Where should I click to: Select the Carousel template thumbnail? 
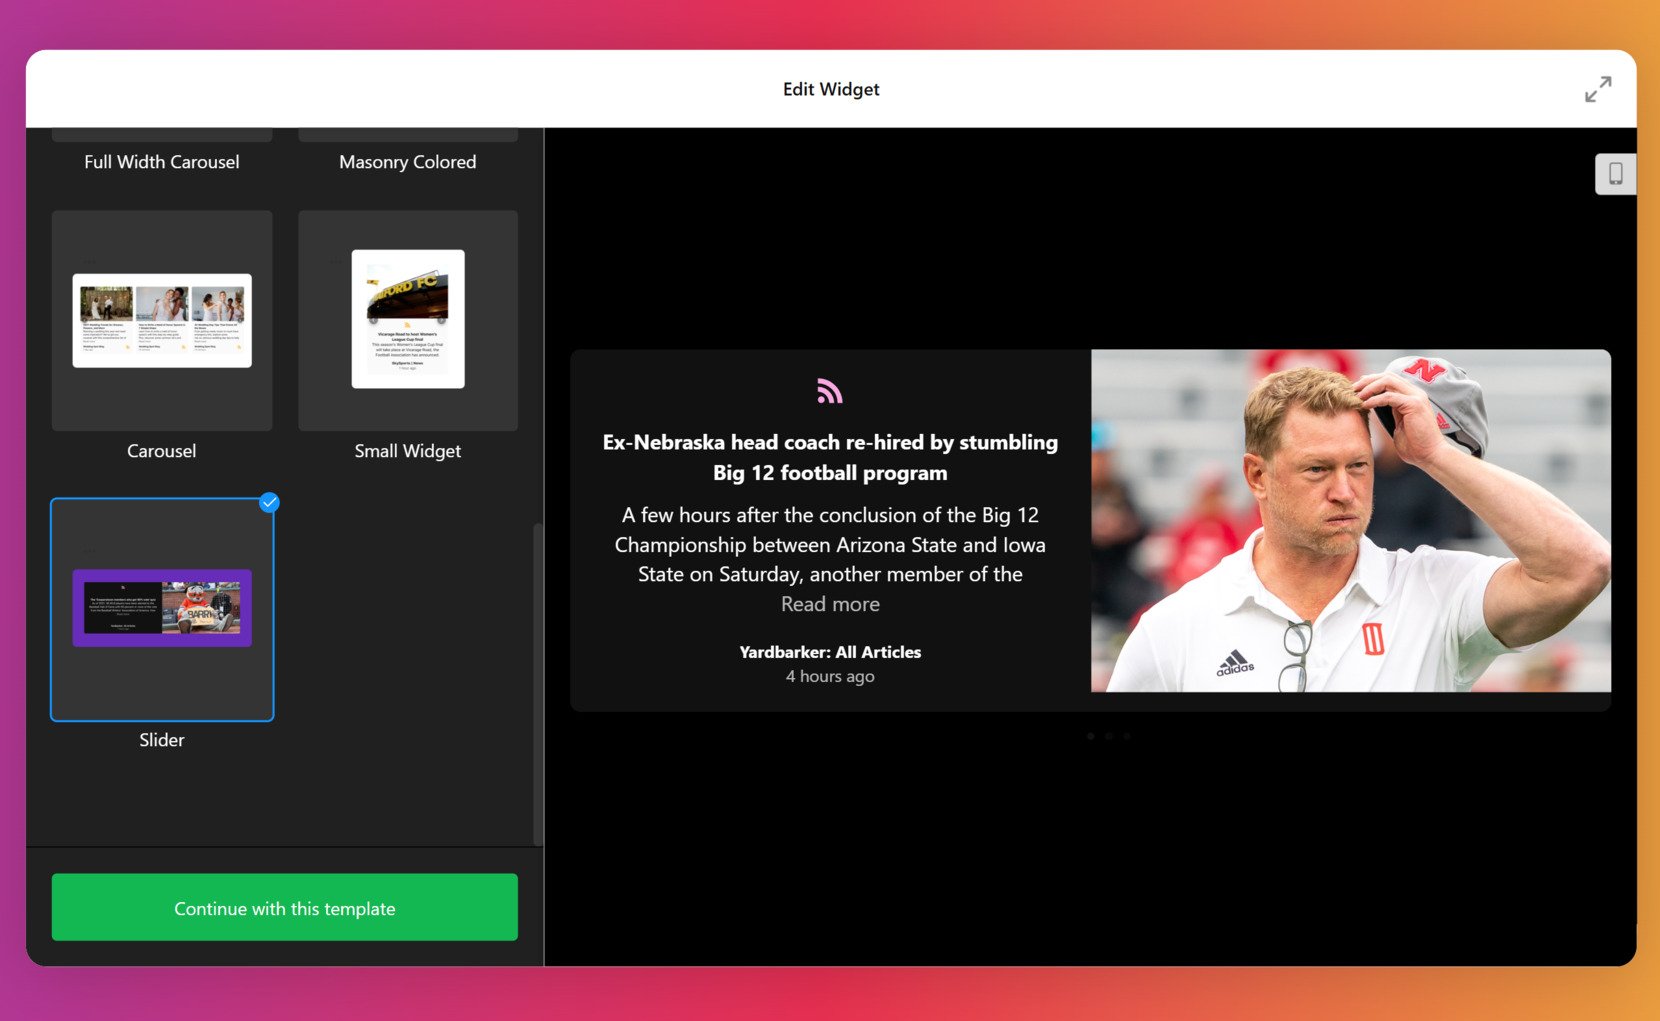[x=162, y=320]
